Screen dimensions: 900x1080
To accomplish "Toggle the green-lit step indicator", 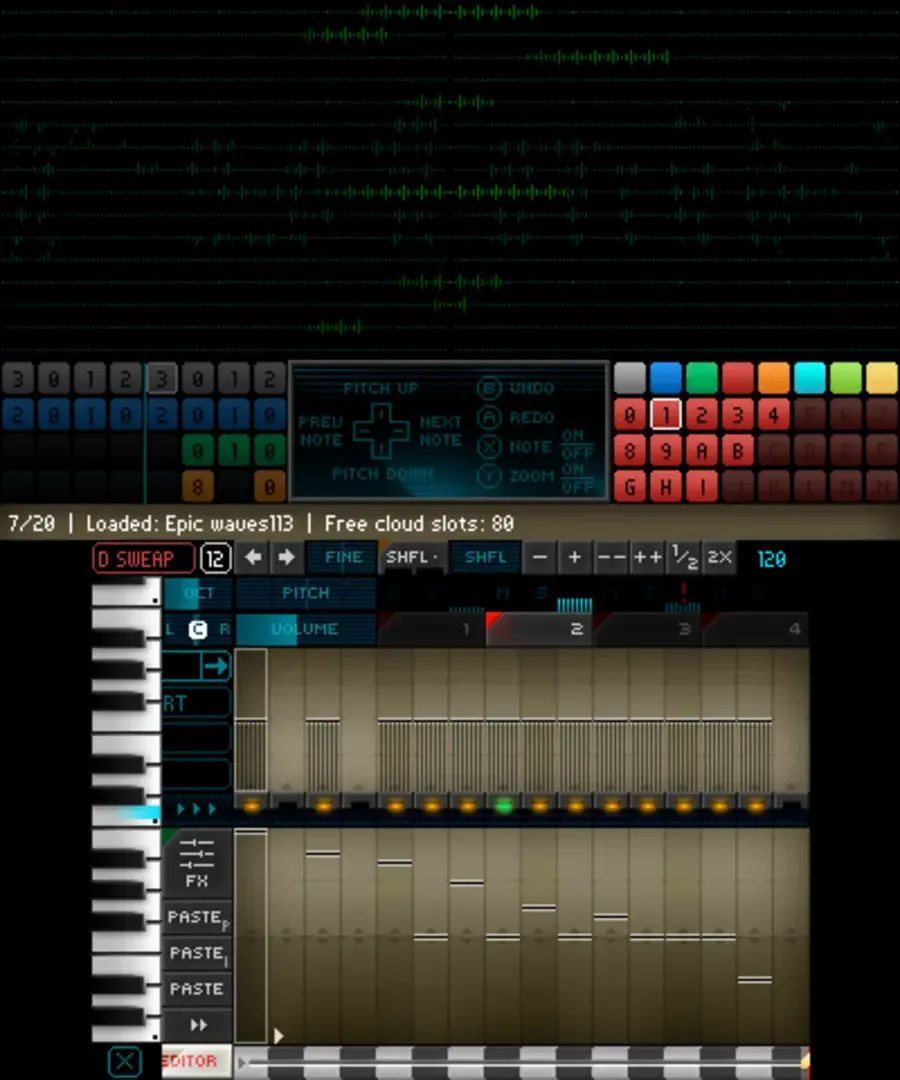I will (504, 806).
